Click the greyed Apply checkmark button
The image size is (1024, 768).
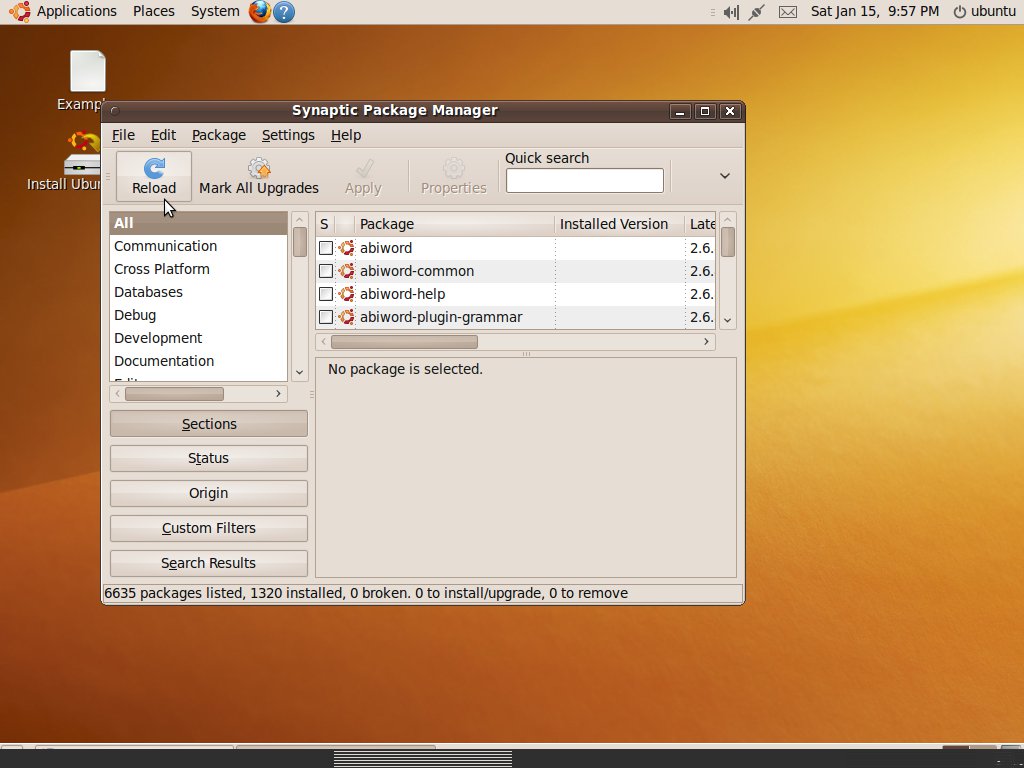pos(363,176)
